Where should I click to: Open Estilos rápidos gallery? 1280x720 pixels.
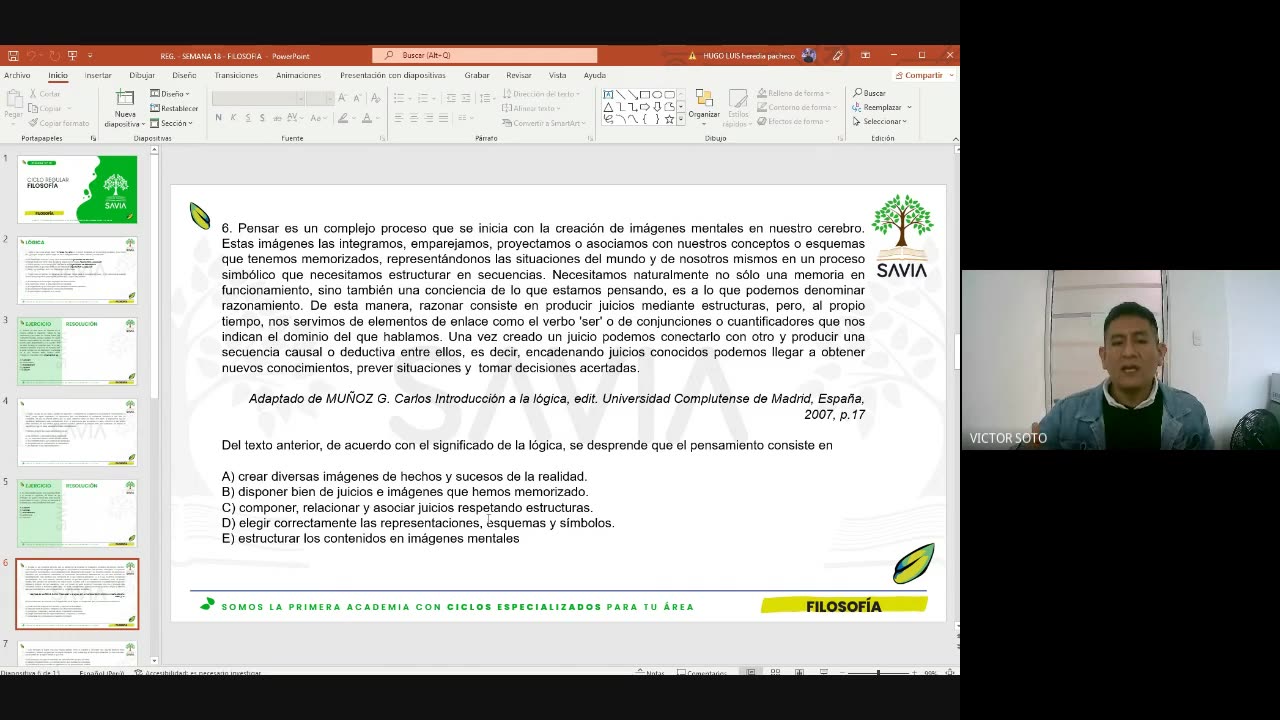coord(738,108)
